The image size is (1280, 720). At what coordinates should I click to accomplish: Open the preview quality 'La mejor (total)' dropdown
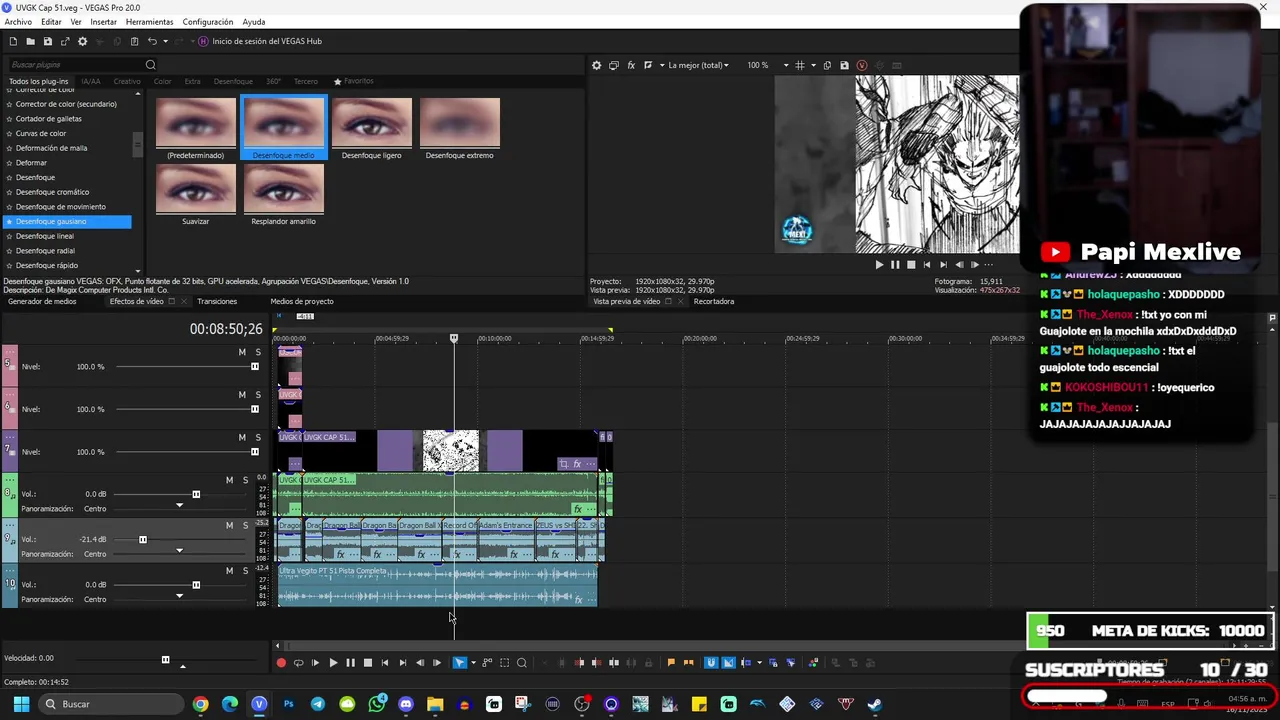(698, 65)
